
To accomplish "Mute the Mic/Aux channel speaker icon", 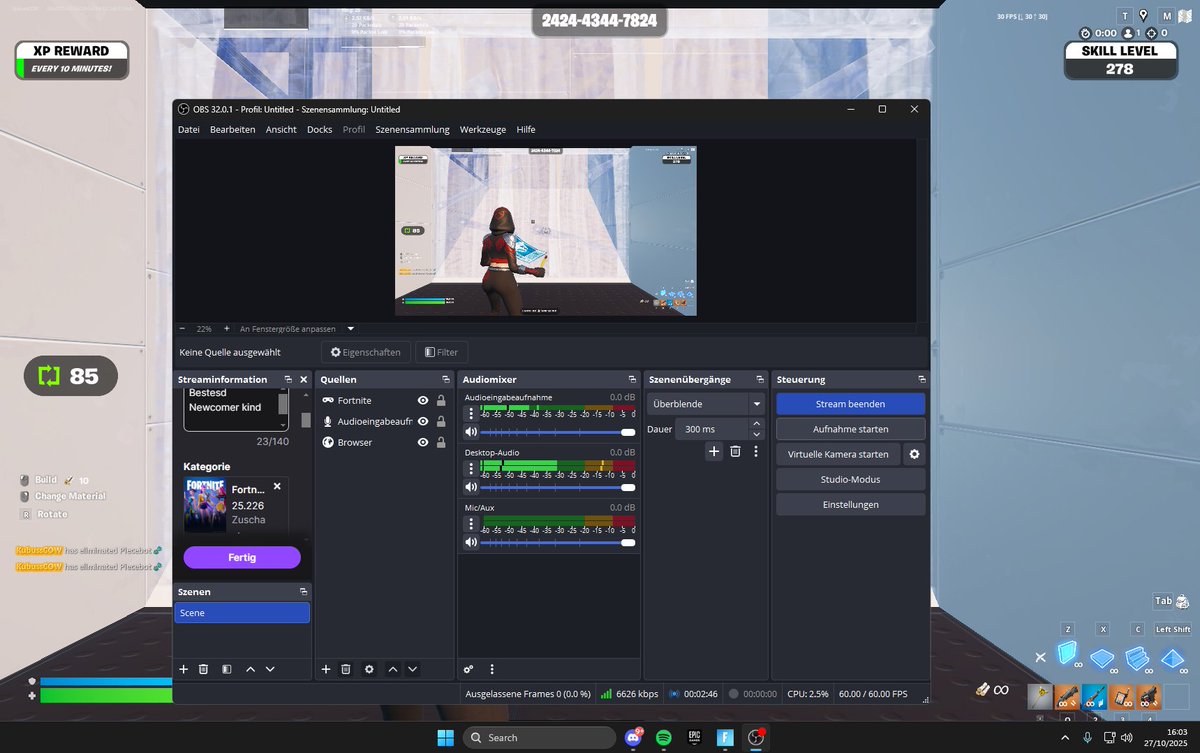I will coord(470,542).
